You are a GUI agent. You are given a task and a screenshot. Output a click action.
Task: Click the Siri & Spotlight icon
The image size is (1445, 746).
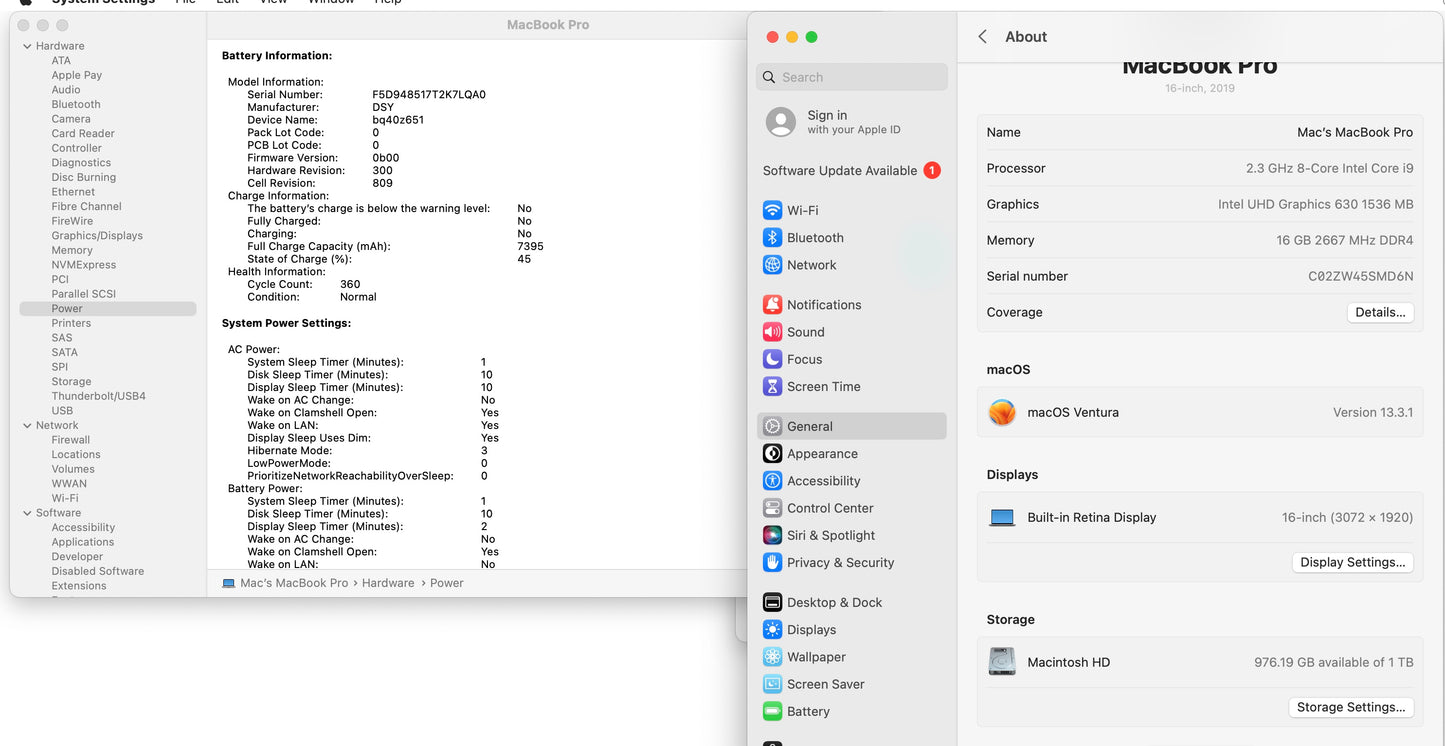[x=772, y=536]
